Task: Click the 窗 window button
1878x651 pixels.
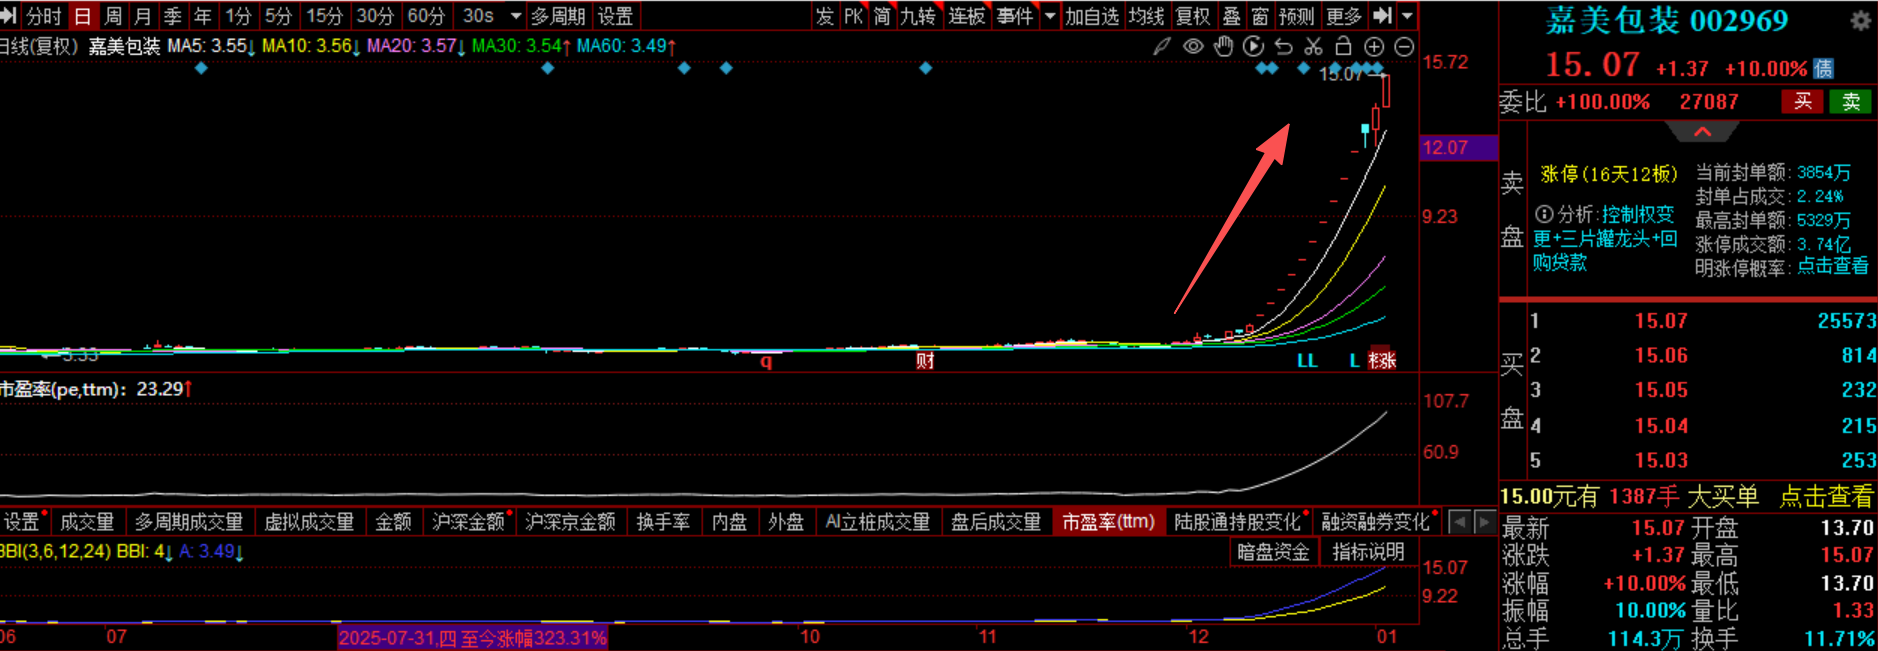Action: coord(1260,16)
